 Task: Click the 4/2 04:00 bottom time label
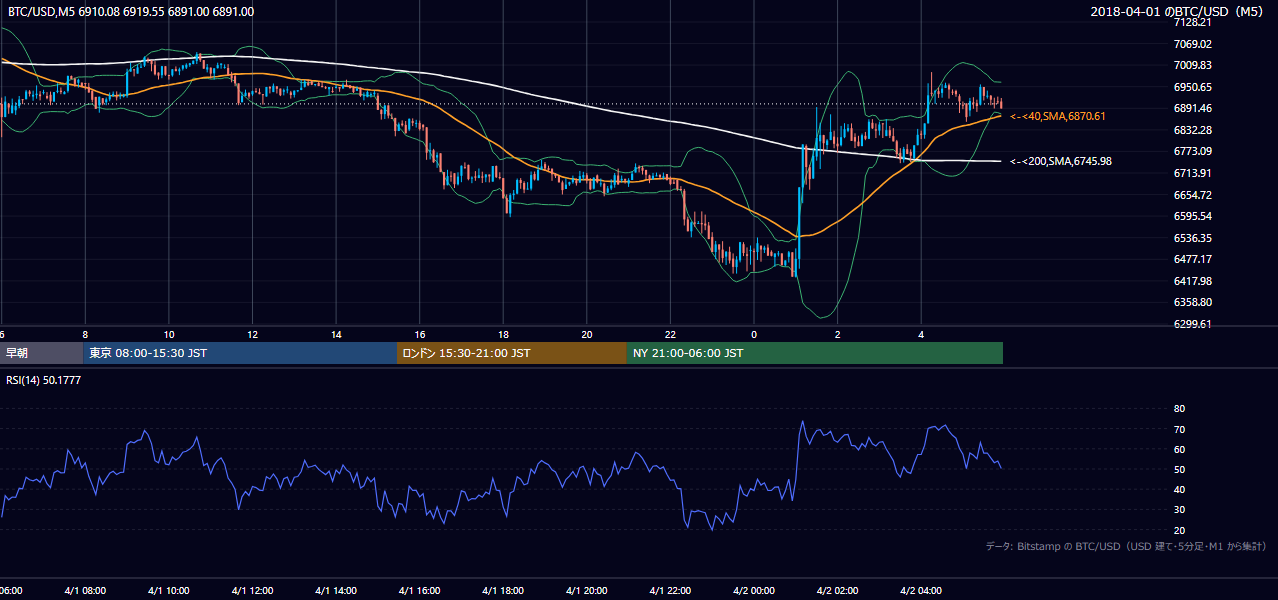pyautogui.click(x=921, y=591)
